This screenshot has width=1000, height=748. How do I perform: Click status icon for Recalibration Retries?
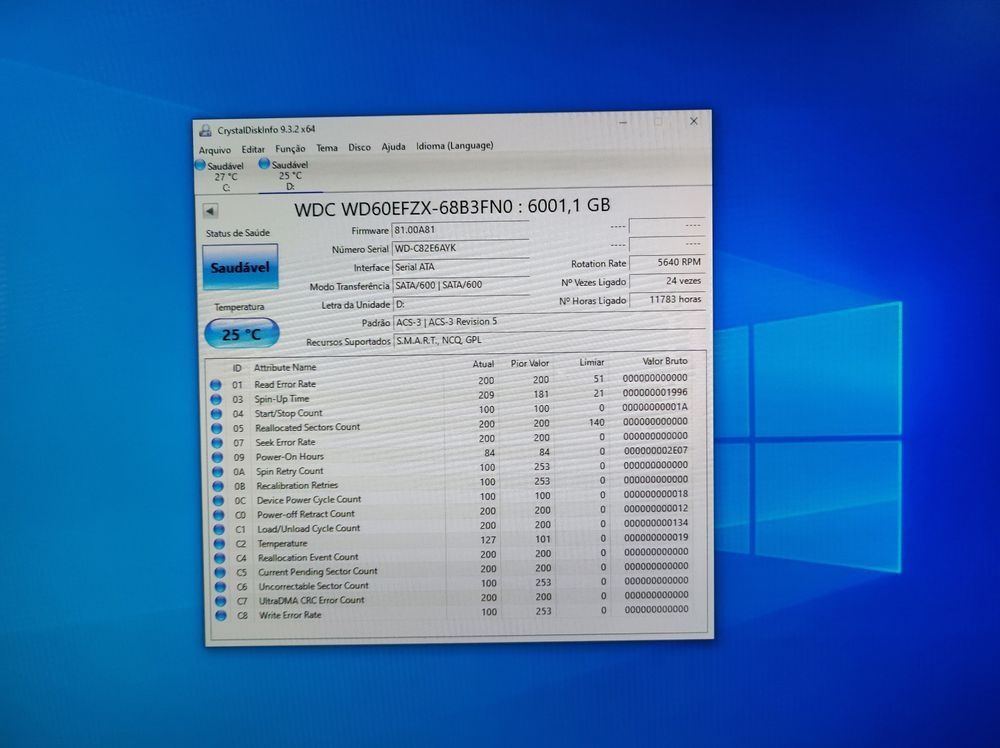pos(217,487)
